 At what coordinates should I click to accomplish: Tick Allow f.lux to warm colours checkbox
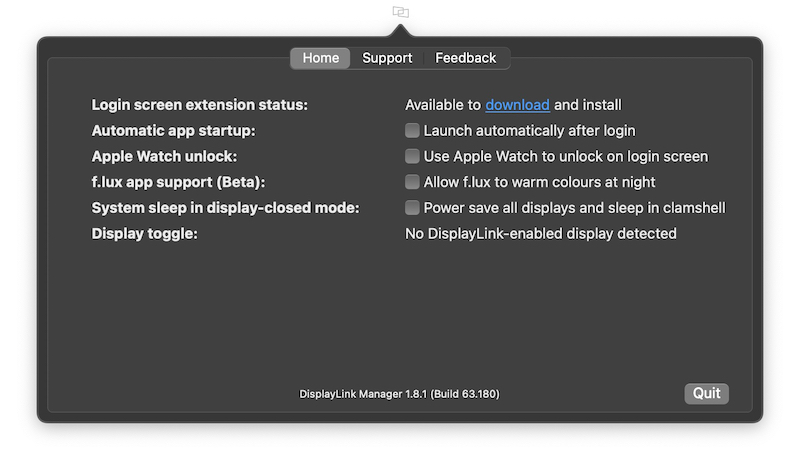[412, 182]
